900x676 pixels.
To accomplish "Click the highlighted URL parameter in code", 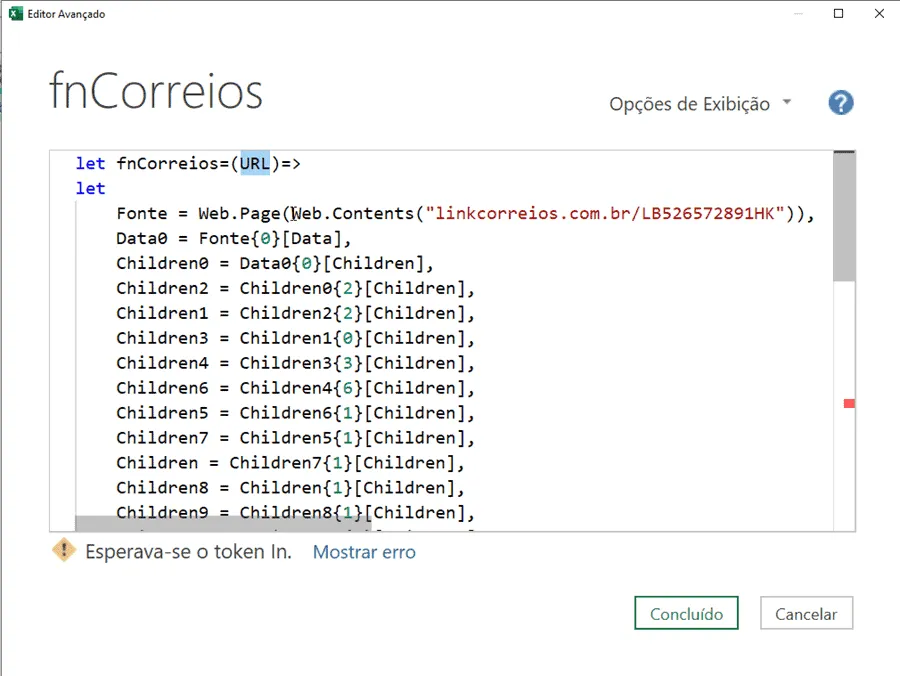I will 254,164.
